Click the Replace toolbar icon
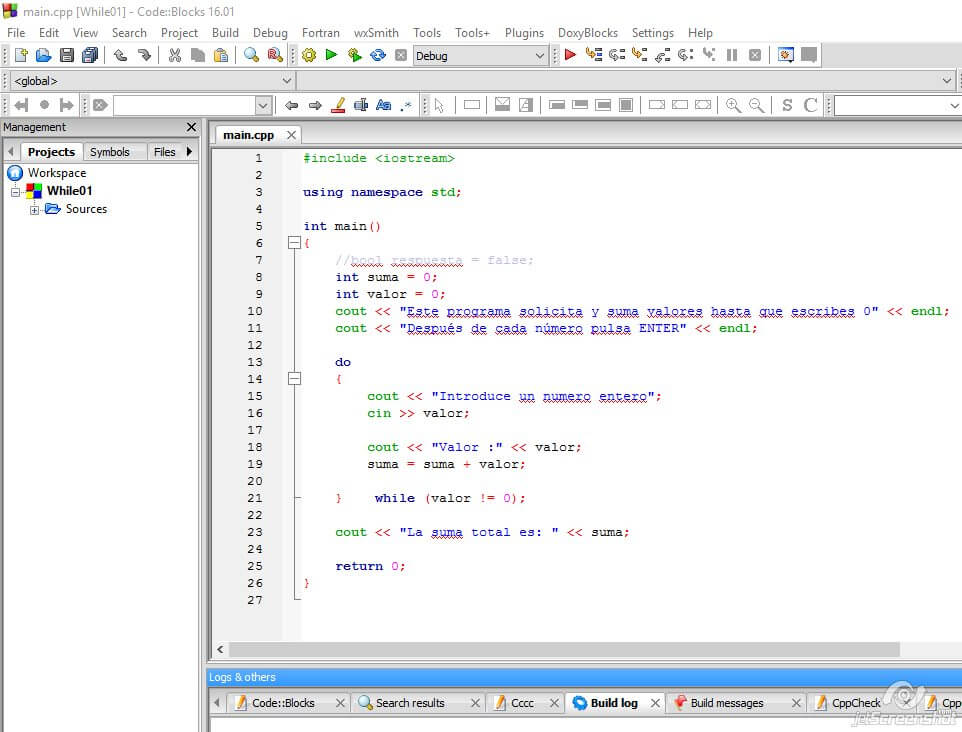The image size is (962, 732). [275, 55]
